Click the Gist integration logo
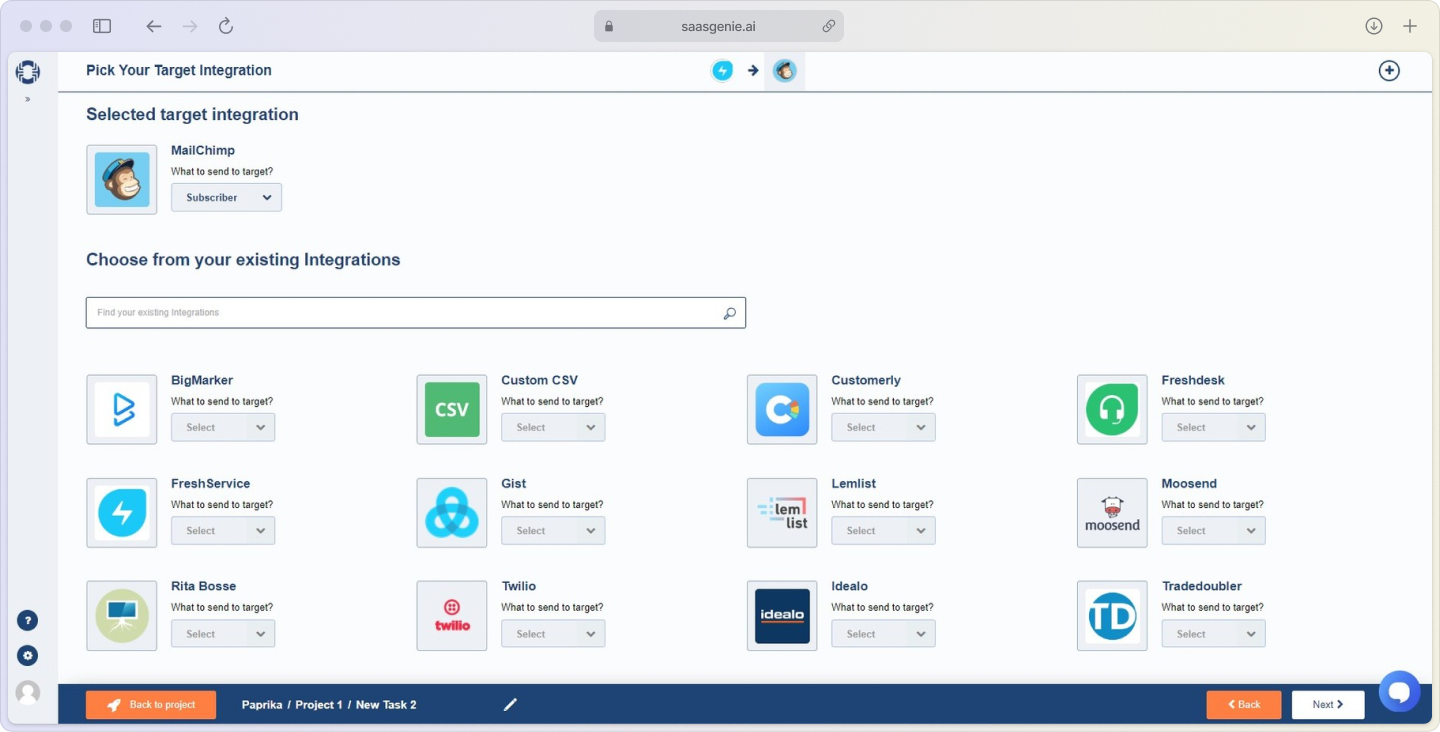The width and height of the screenshot is (1440, 732). pos(452,513)
